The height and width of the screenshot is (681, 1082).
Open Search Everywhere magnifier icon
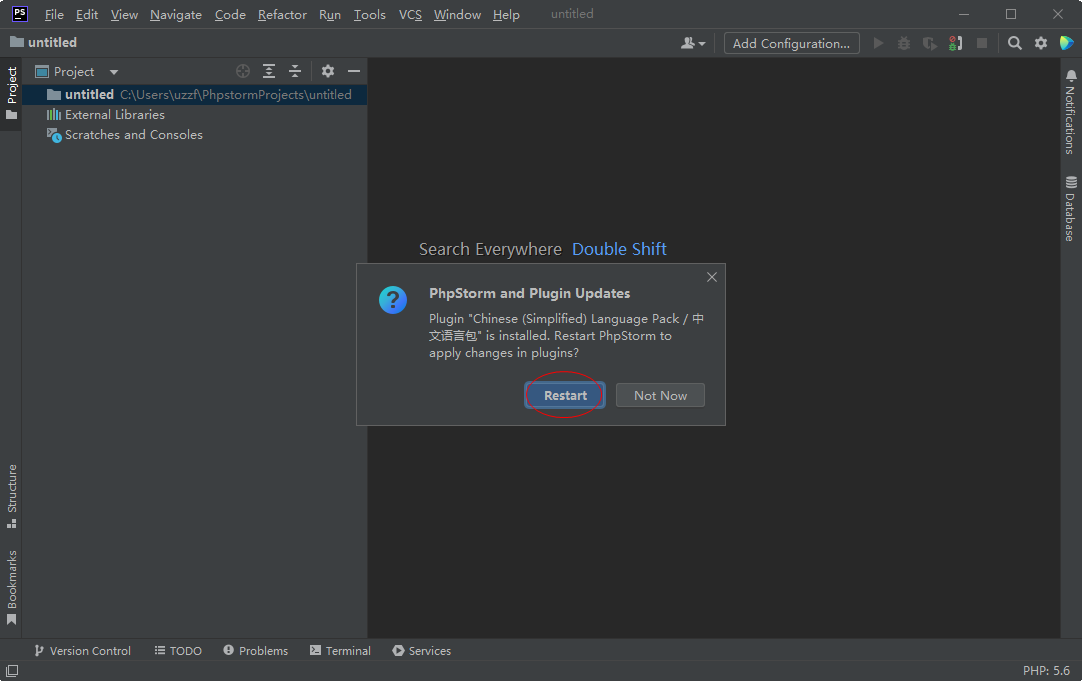click(x=1014, y=43)
